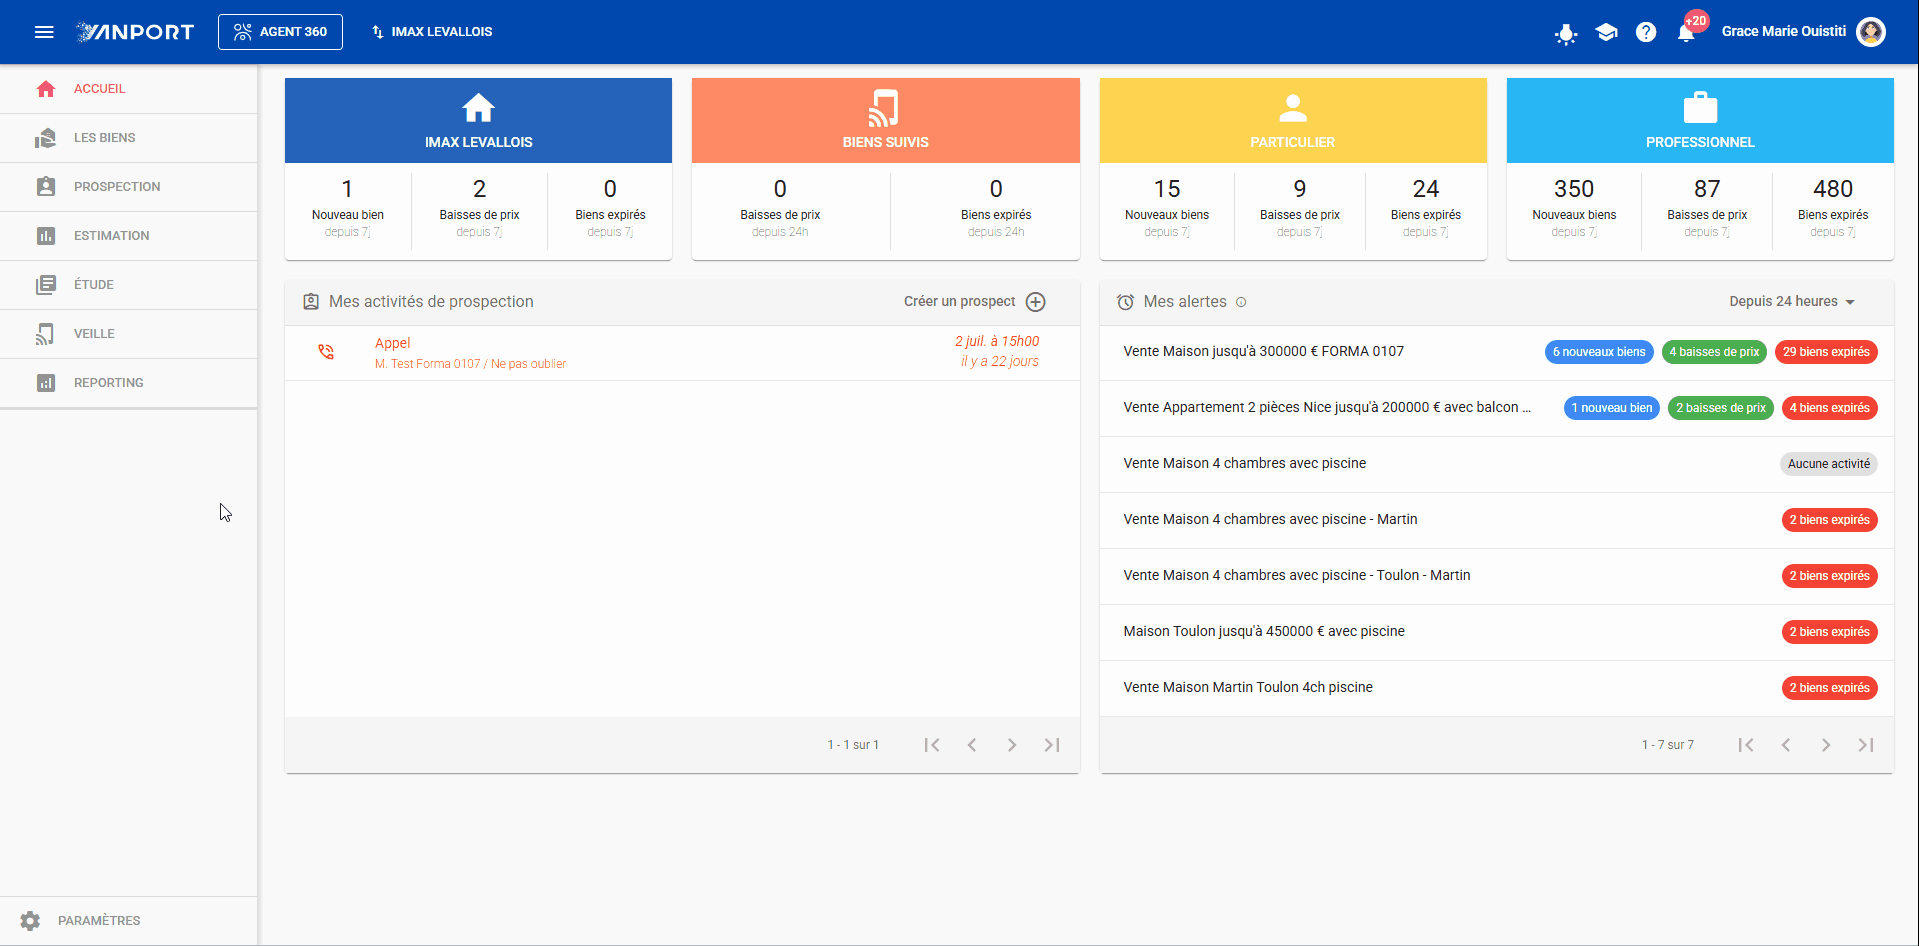This screenshot has height=946, width=1919.
Task: Open the help question mark icon
Action: [x=1646, y=32]
